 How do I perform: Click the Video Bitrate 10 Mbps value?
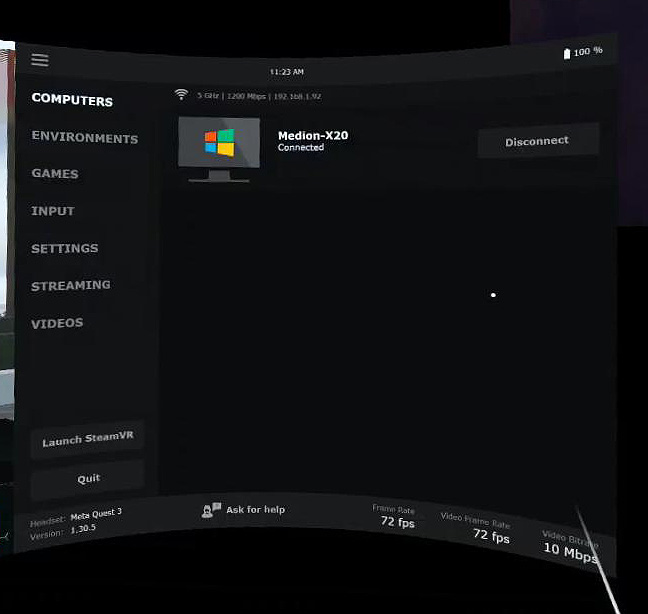(570, 552)
